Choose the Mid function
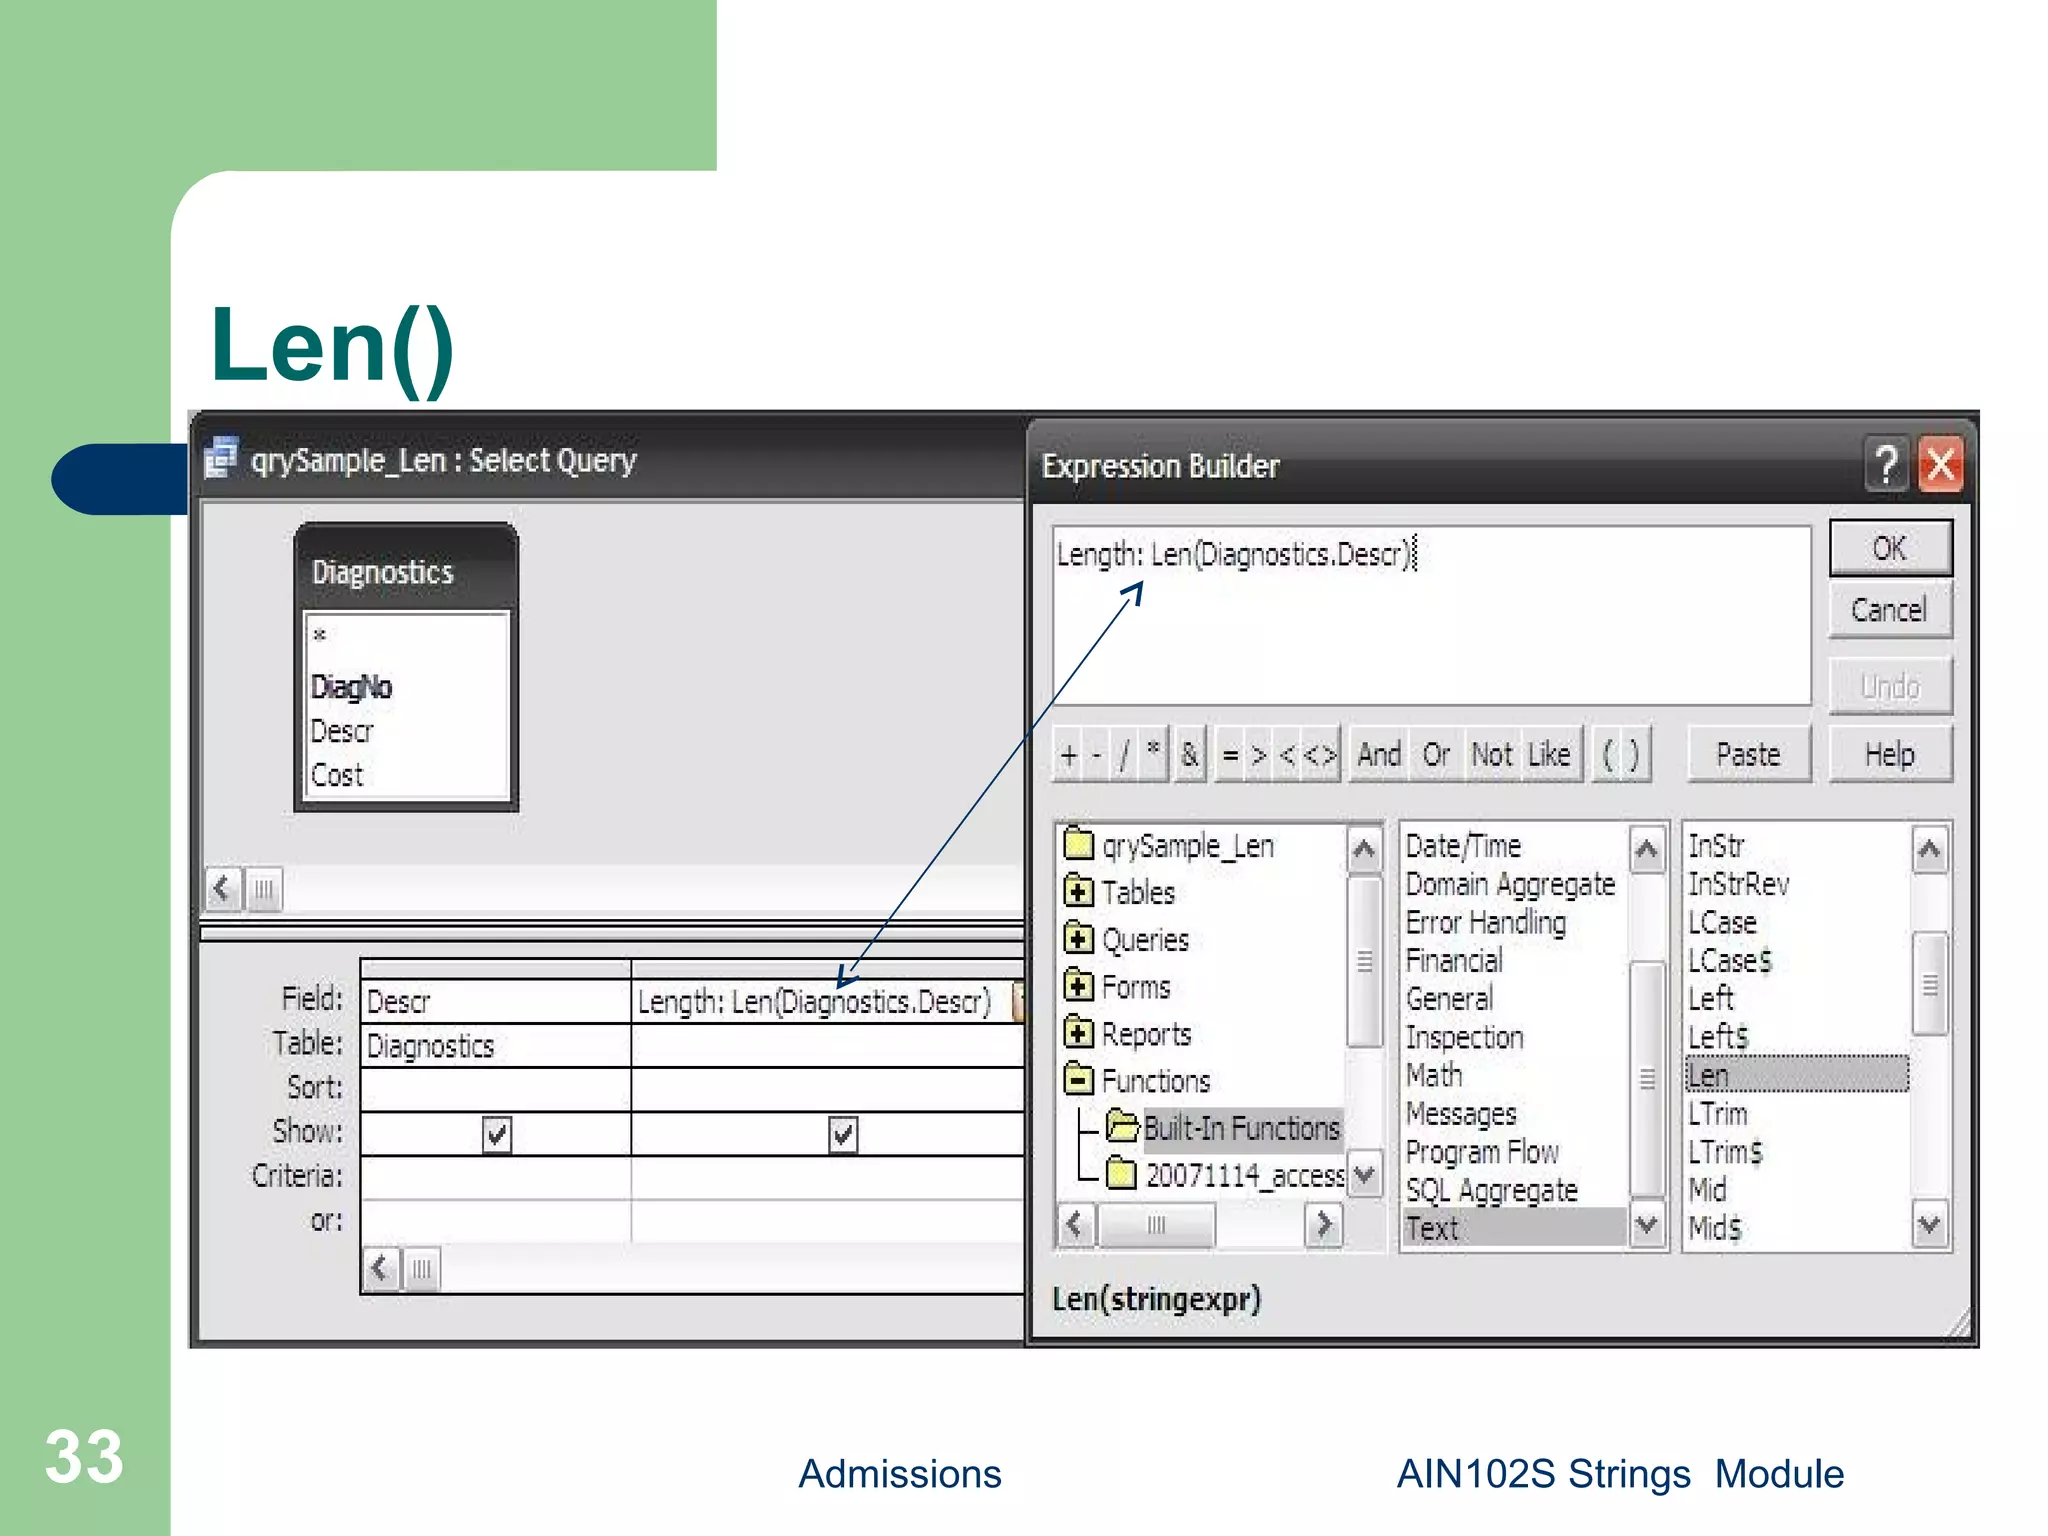This screenshot has height=1536, width=2048. pyautogui.click(x=1707, y=1190)
